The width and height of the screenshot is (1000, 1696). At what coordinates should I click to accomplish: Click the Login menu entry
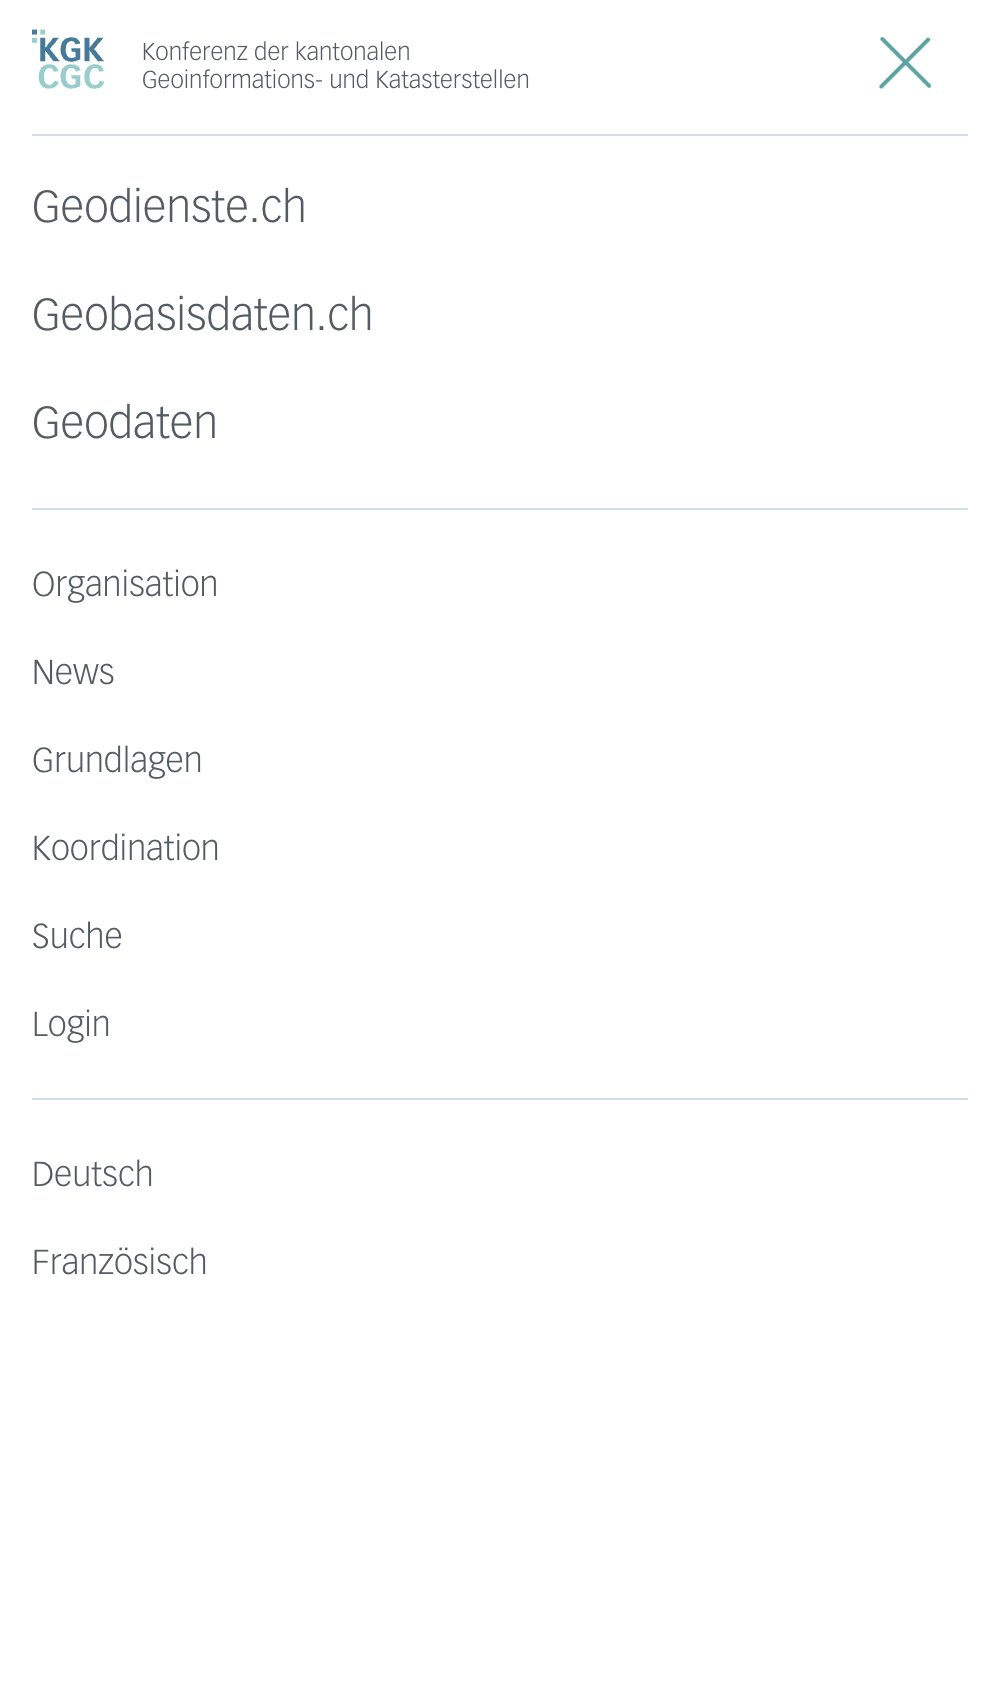pos(71,1024)
